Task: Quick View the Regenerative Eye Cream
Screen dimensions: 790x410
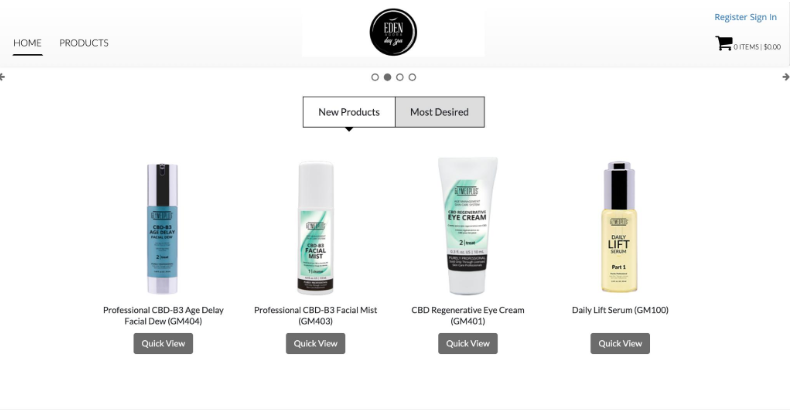Action: tap(468, 344)
